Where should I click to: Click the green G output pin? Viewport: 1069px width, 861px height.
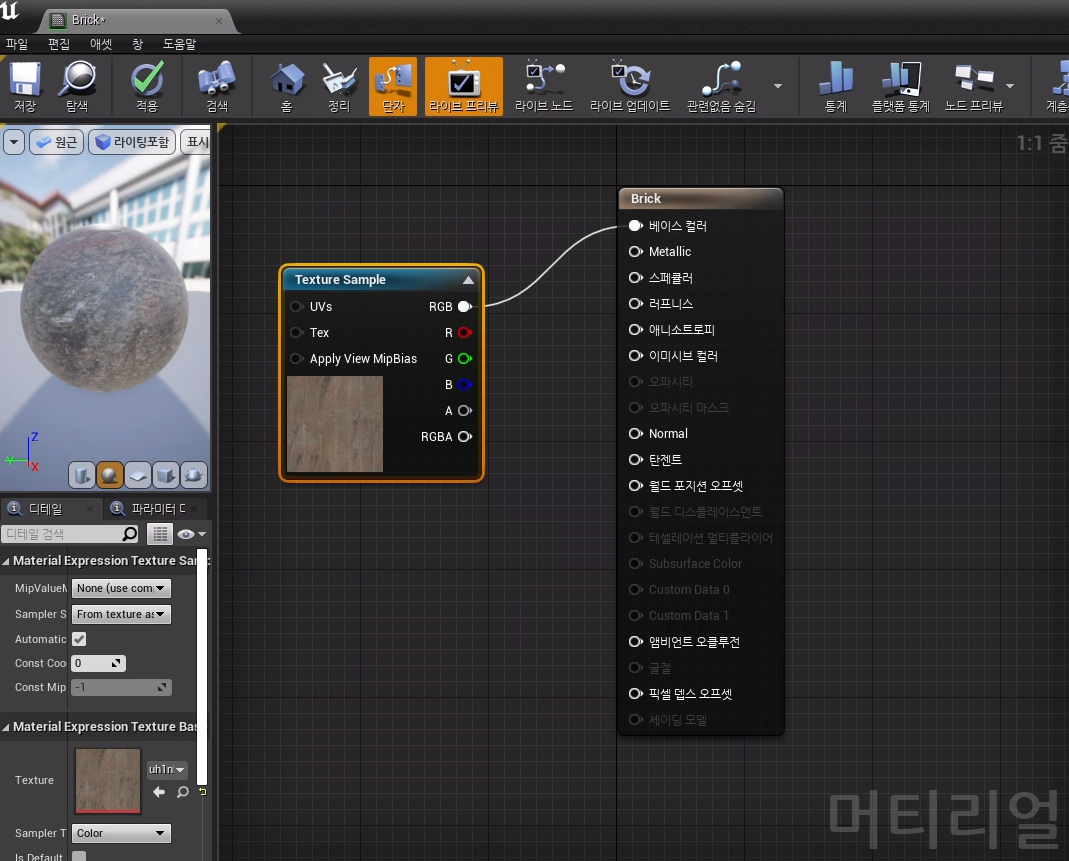coord(465,359)
